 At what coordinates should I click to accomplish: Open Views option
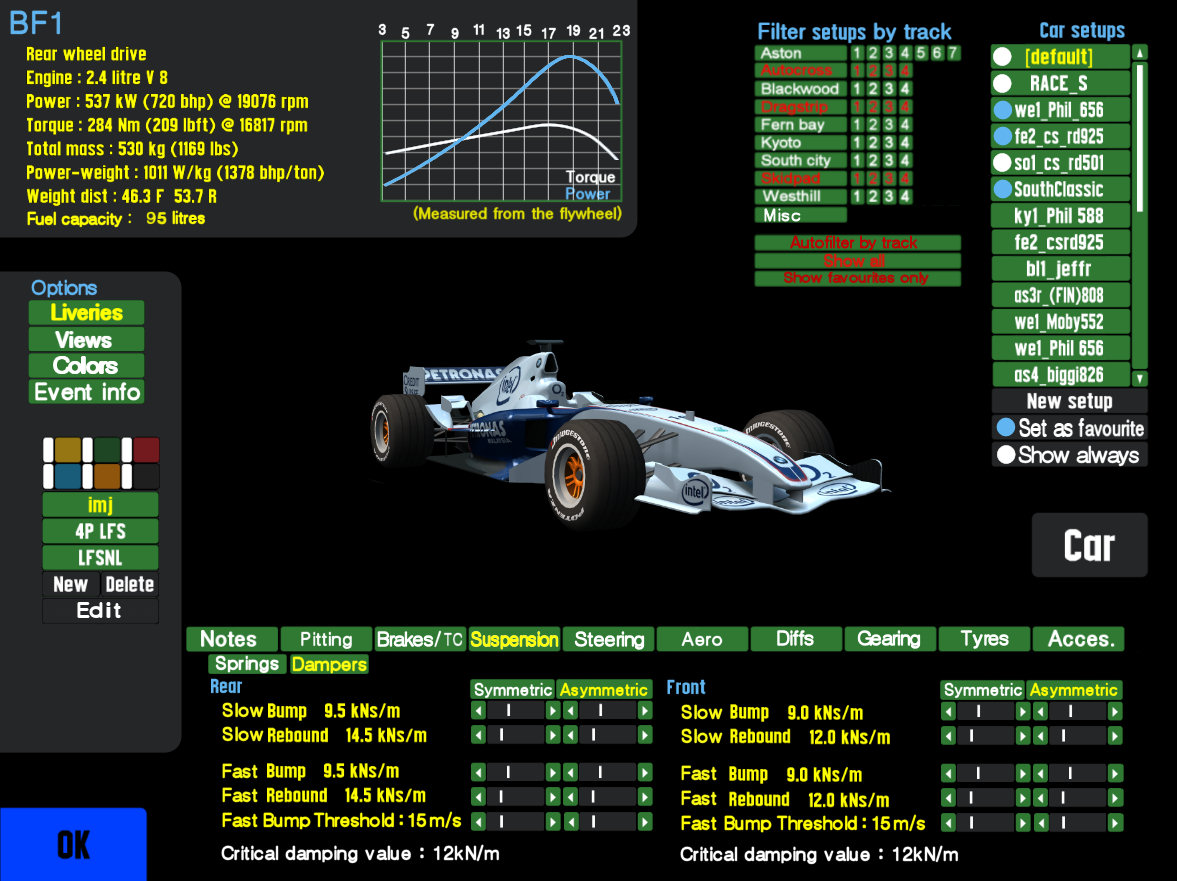(x=86, y=339)
